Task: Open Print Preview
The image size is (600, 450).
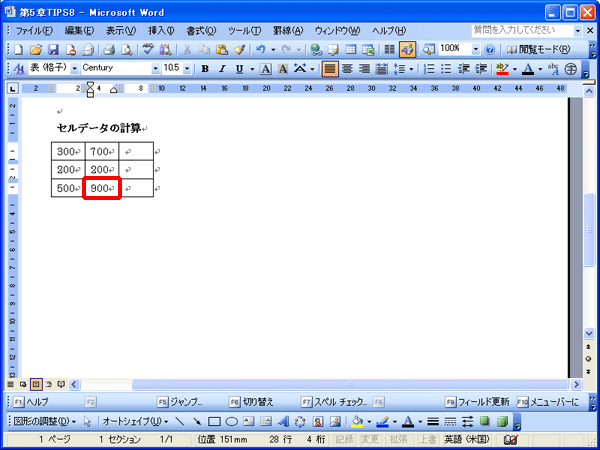Action: 126,49
